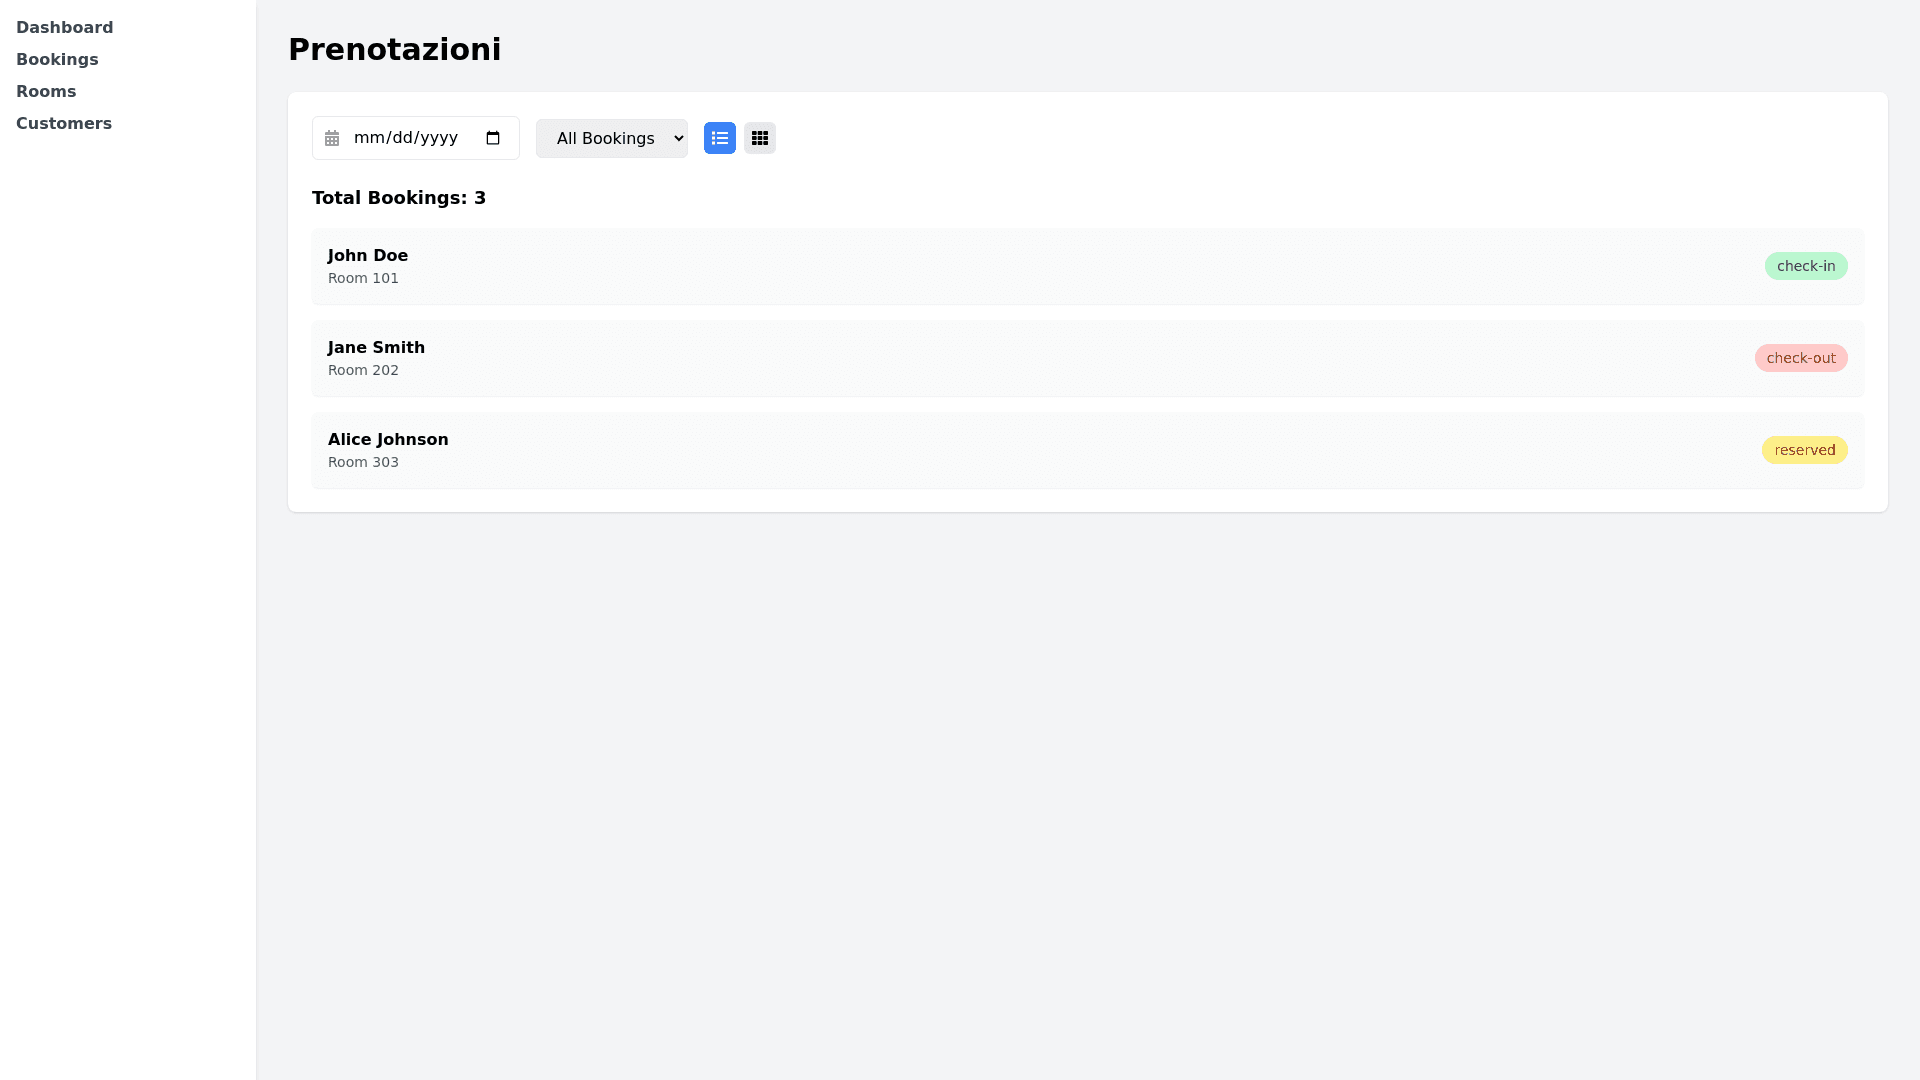Viewport: 1920px width, 1080px height.
Task: Open the All Bookings filter dropdown
Action: (x=611, y=138)
